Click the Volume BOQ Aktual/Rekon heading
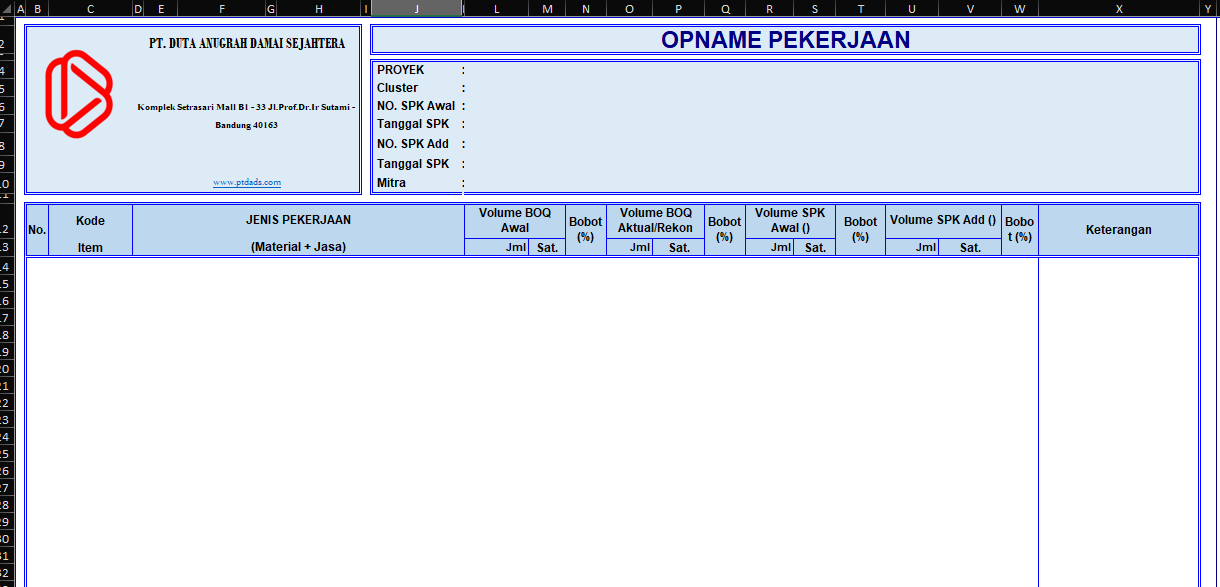Viewport: 1220px width, 587px height. click(x=655, y=220)
